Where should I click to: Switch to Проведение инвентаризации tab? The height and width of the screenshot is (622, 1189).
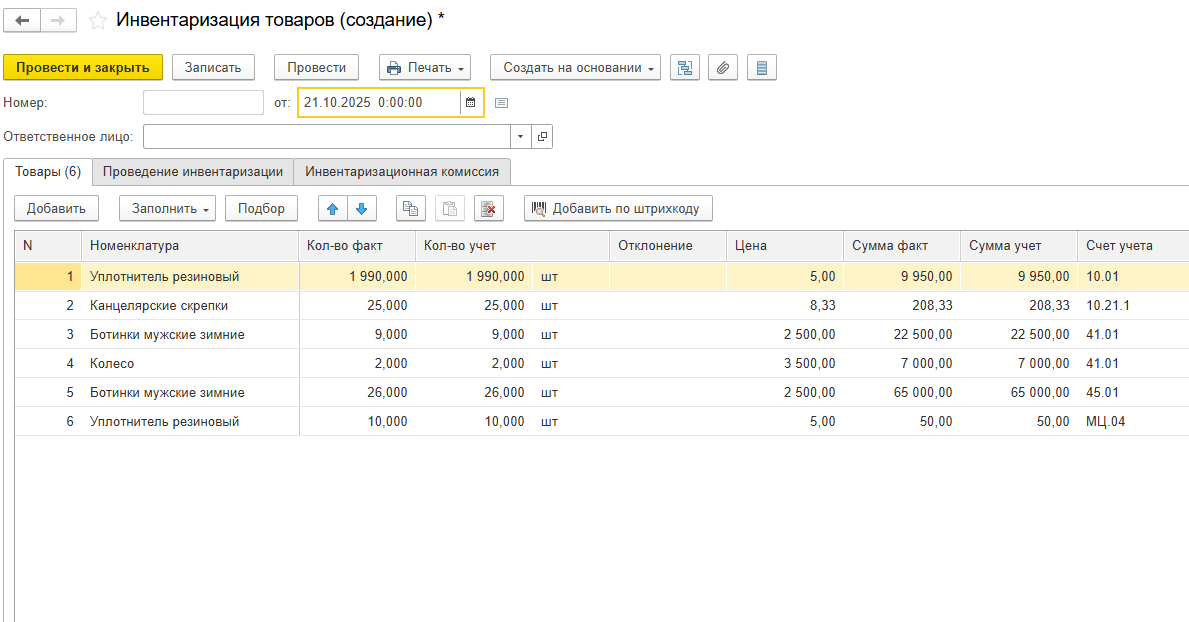click(x=193, y=172)
